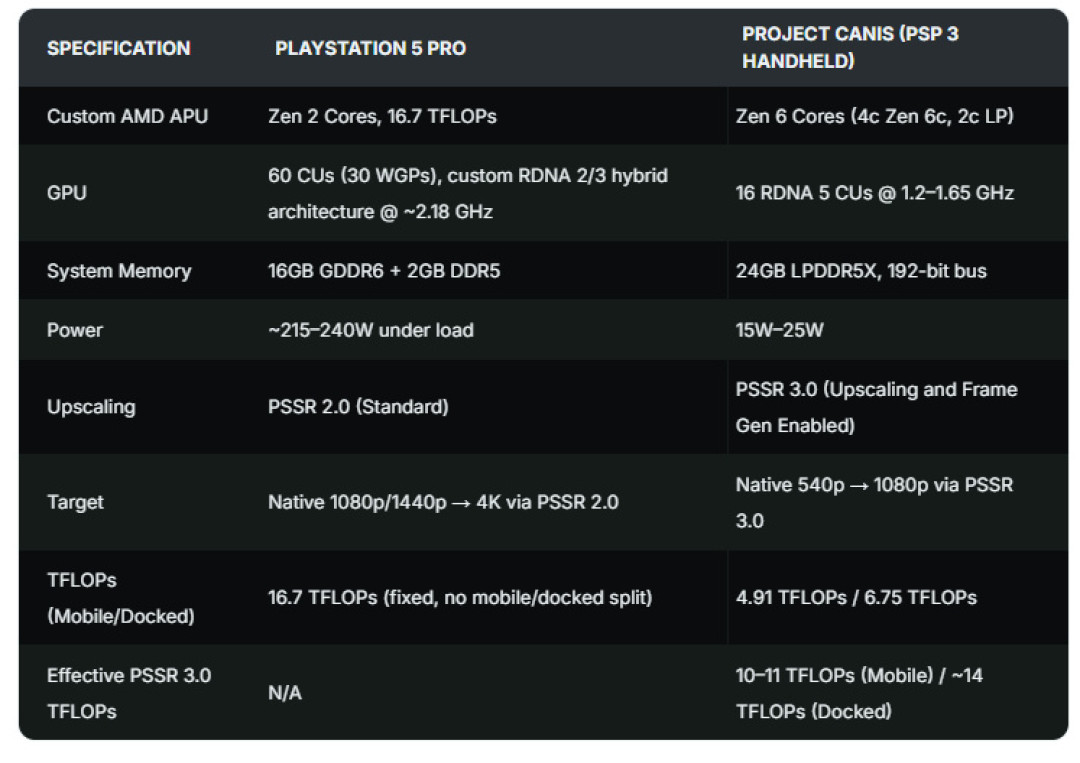Viewport: 1080px width, 763px height.
Task: Select the Power row label
Action: tap(74, 331)
